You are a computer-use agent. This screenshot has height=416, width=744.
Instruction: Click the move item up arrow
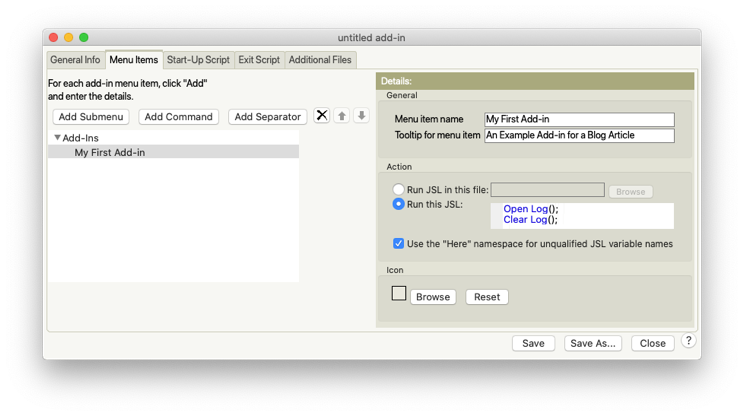[x=342, y=116]
